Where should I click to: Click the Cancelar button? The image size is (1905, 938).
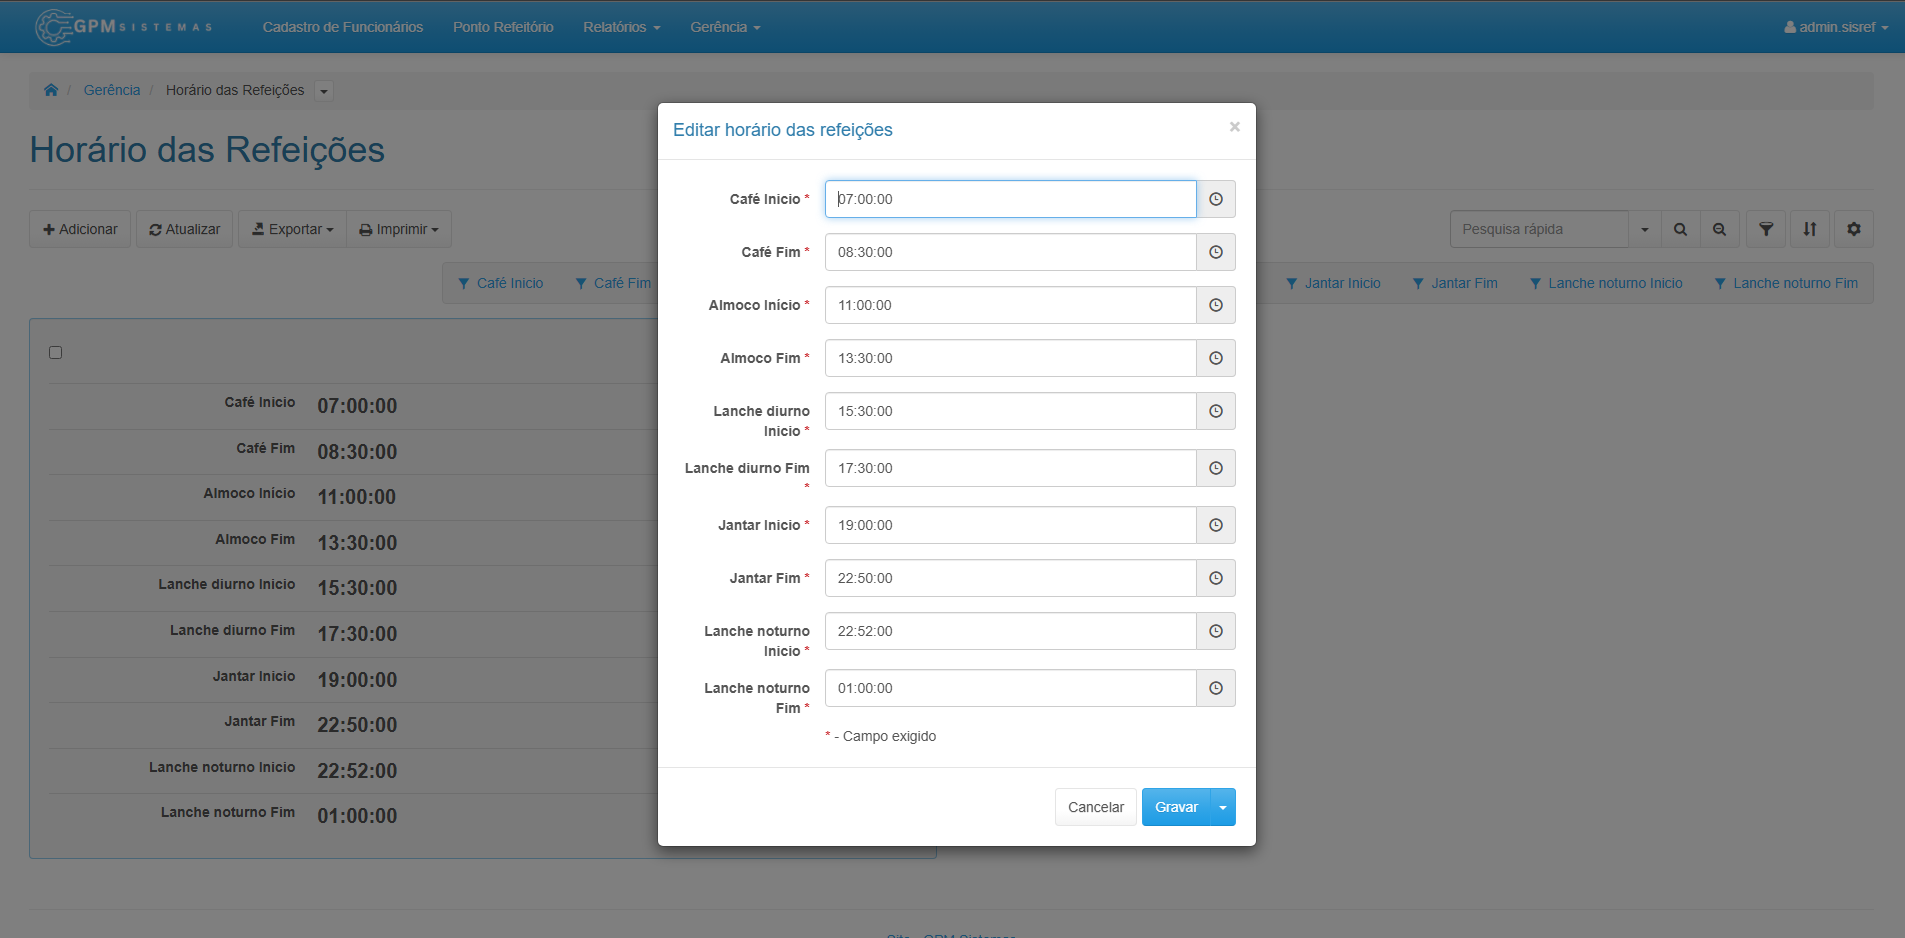(x=1096, y=807)
